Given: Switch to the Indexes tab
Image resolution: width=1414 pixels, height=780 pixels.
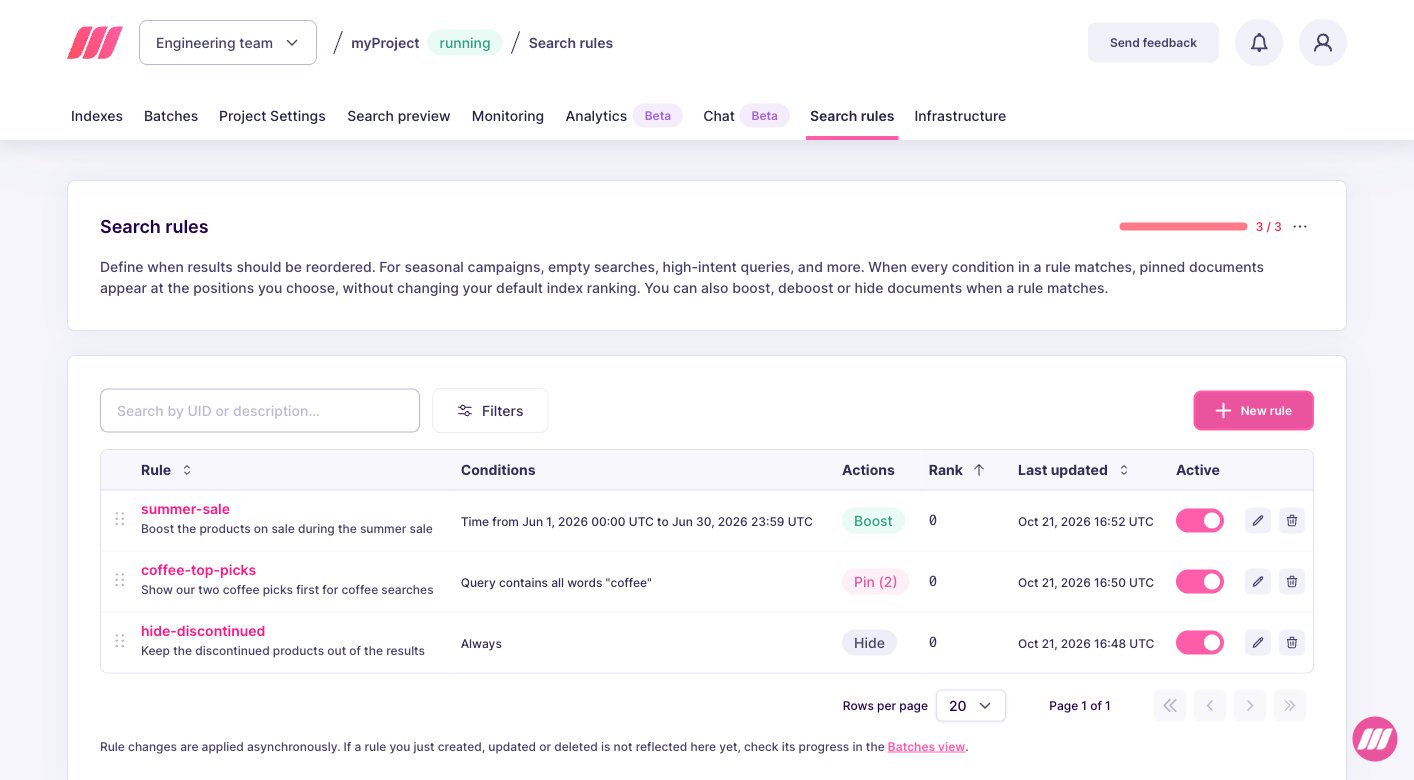Looking at the screenshot, I should (97, 116).
